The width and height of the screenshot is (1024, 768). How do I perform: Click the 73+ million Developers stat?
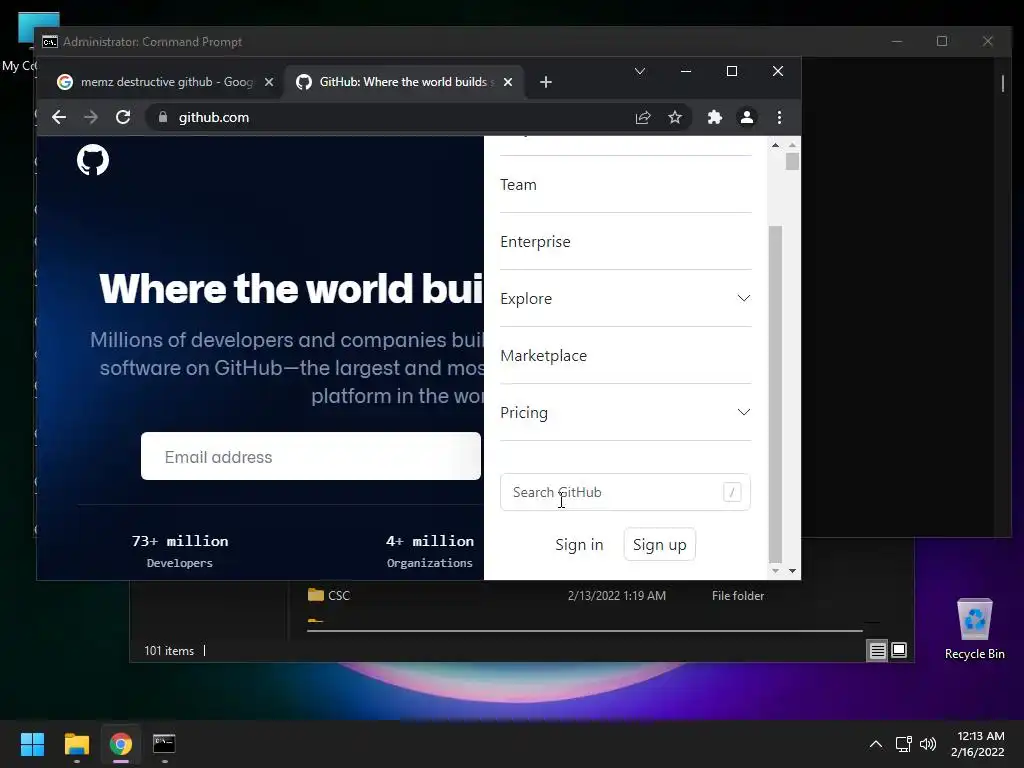pyautogui.click(x=180, y=551)
